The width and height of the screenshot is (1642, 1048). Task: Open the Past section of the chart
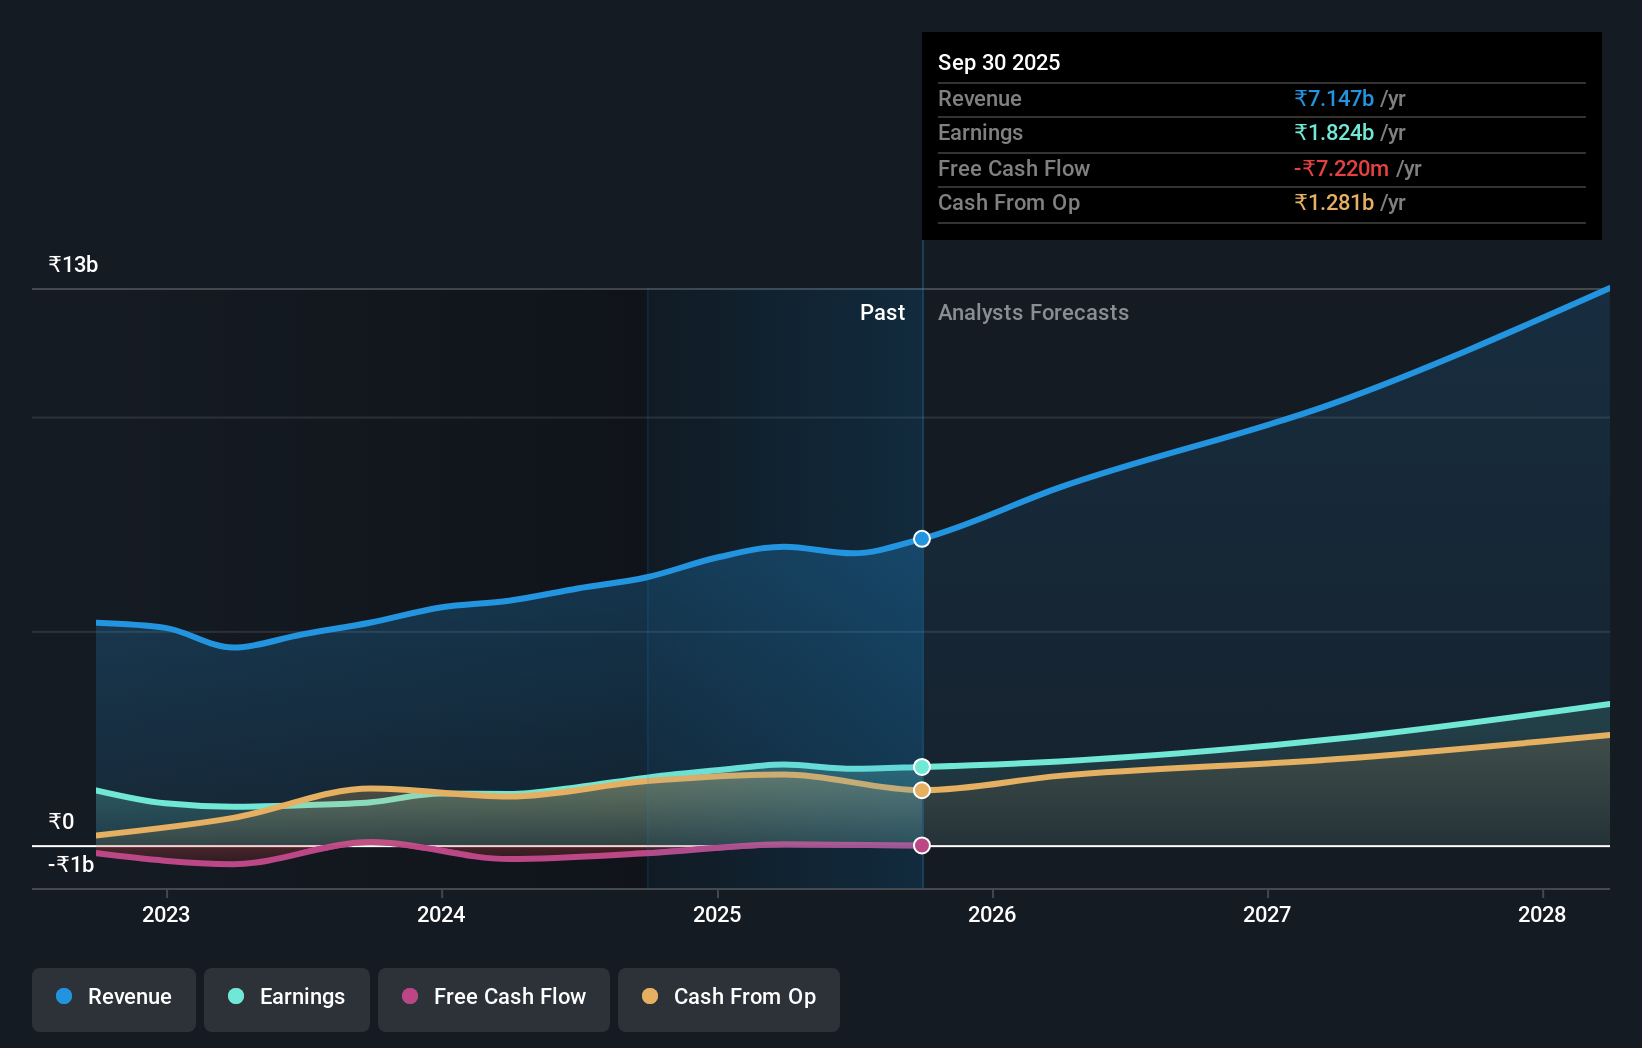[x=882, y=312]
